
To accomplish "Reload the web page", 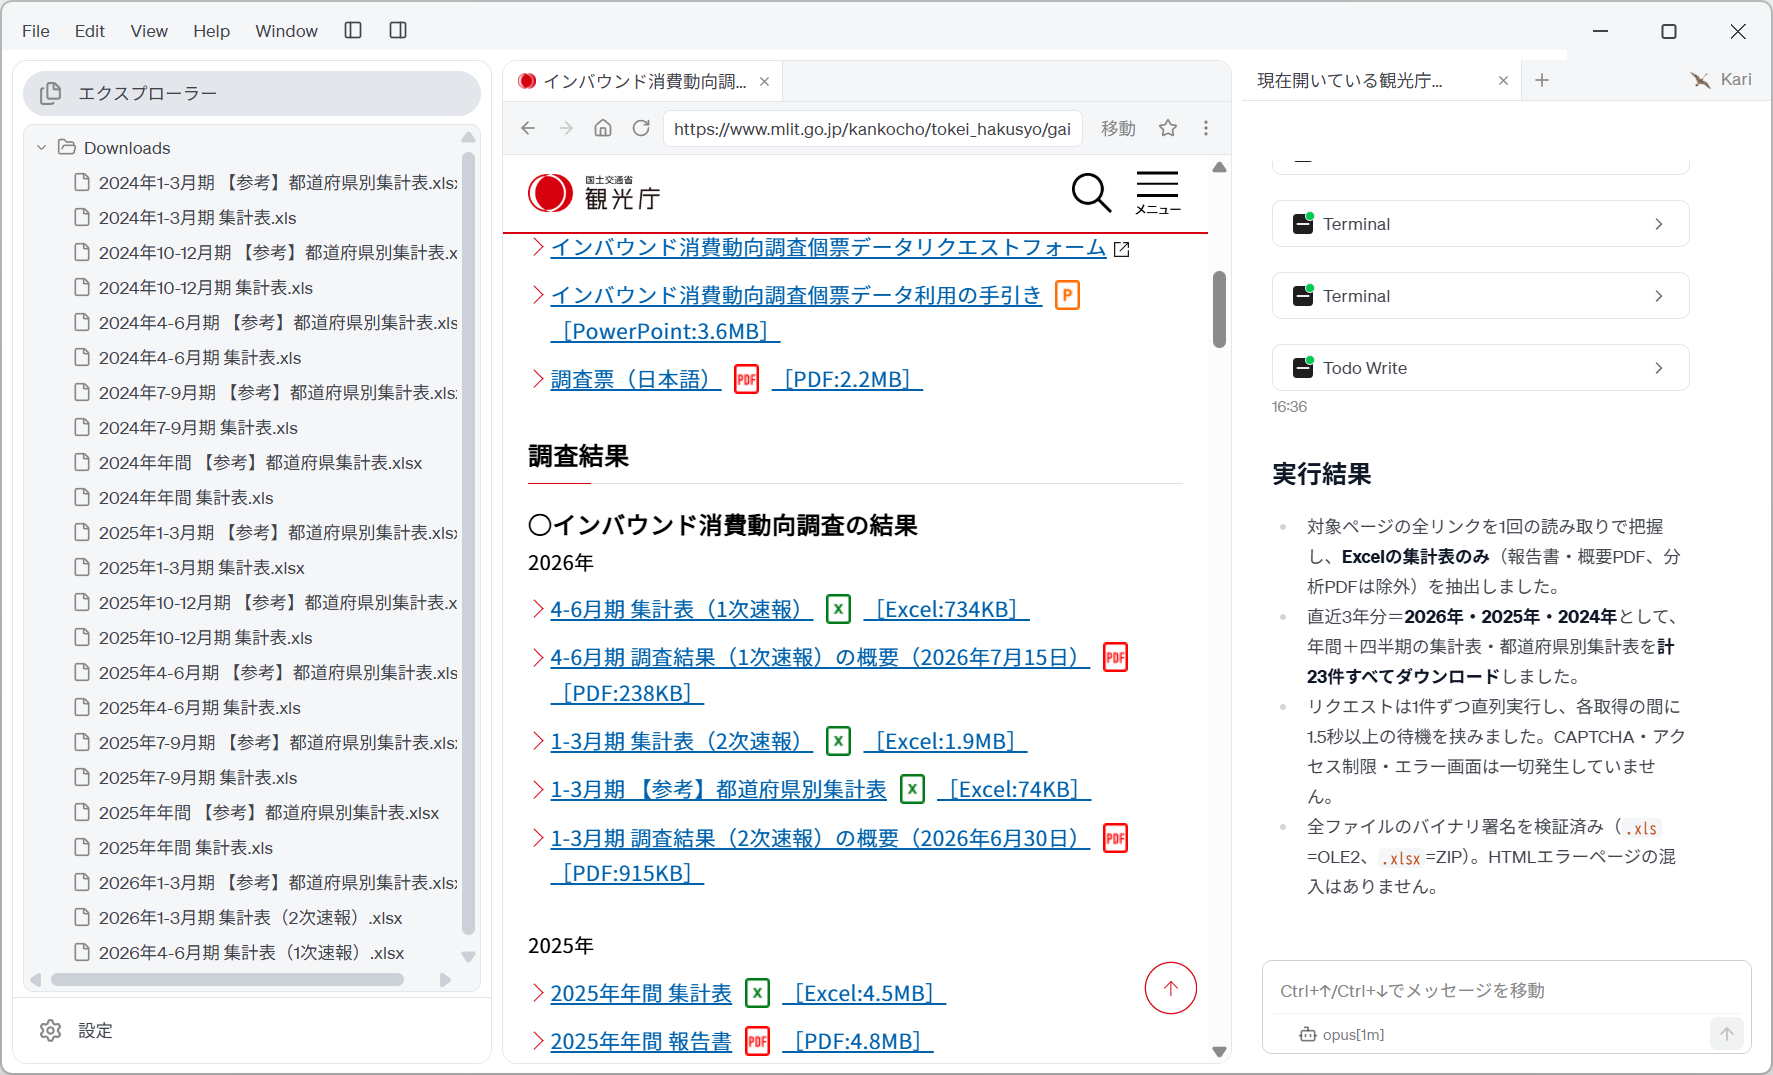I will (x=641, y=128).
